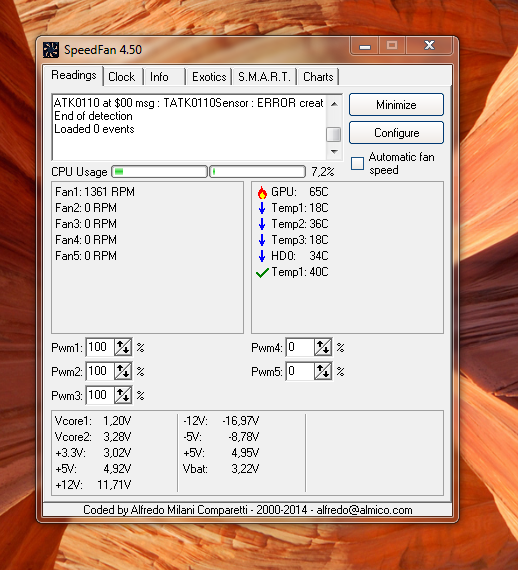518x570 pixels.
Task: Click the Pwm2 value field
Action: click(100, 372)
